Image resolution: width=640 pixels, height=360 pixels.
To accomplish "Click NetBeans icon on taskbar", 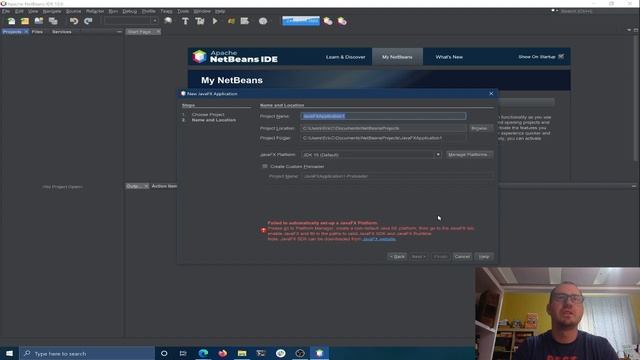I will click(319, 353).
